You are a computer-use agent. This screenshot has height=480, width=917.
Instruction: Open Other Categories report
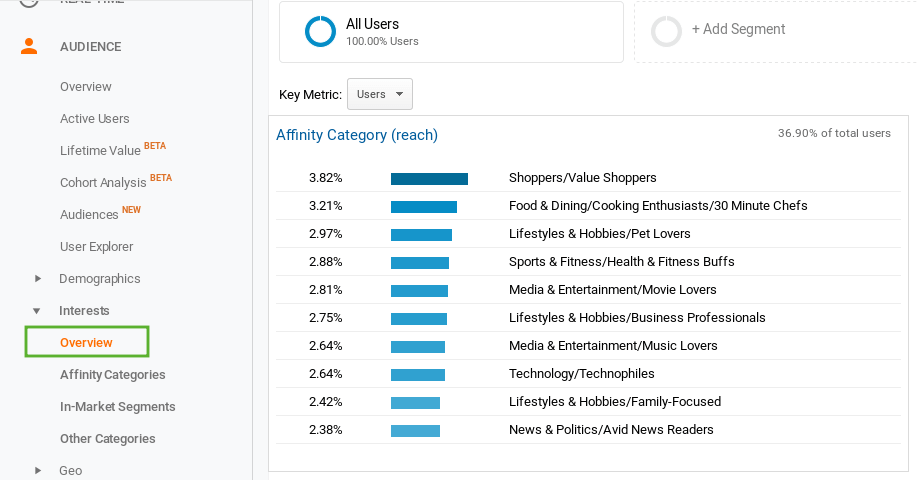tap(108, 439)
